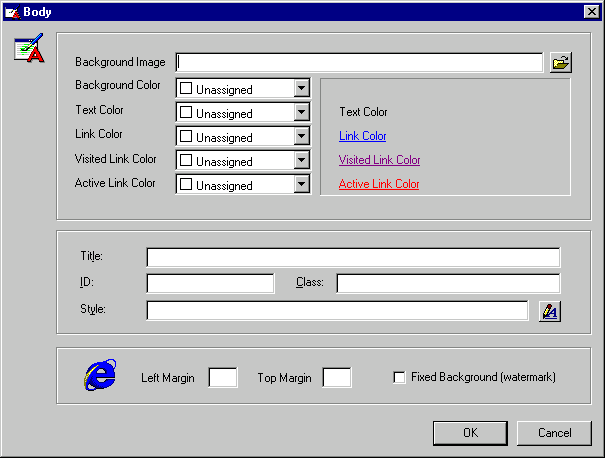Expand the Background Color dropdown
Screen dimensions: 605x458
pos(301,88)
